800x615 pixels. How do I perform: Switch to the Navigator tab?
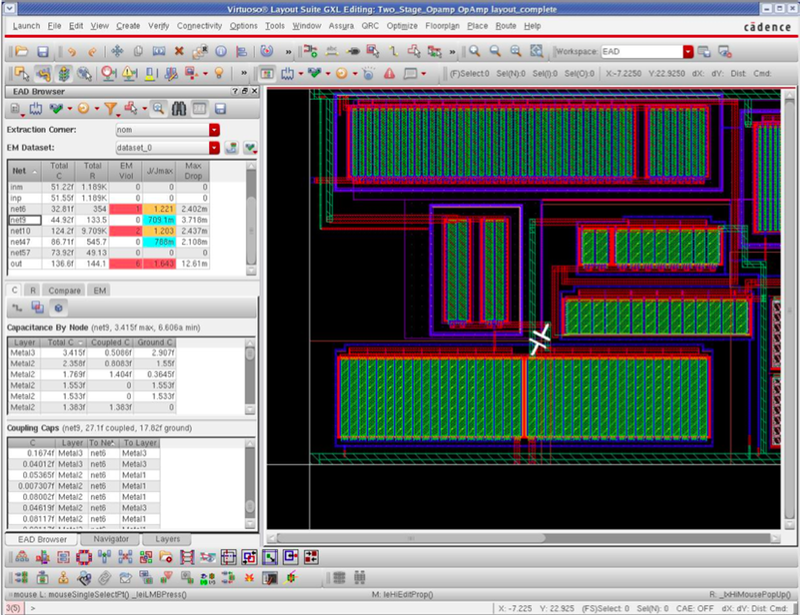click(x=111, y=539)
